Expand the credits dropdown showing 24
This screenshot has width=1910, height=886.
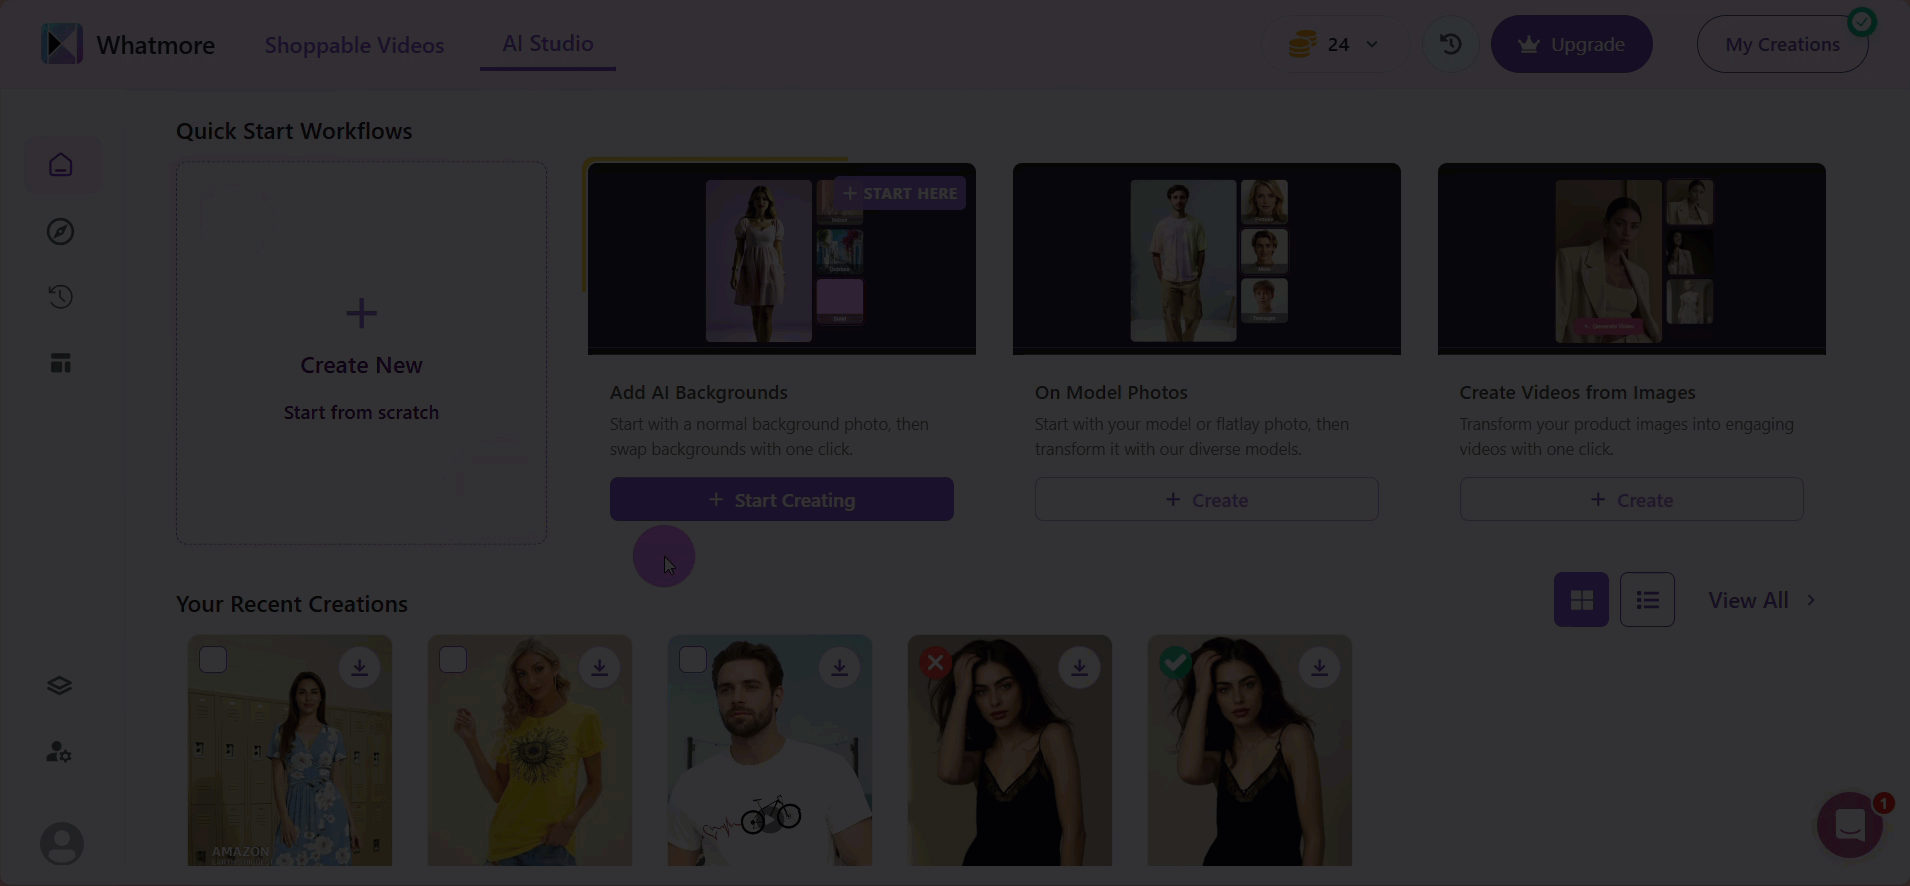point(1335,44)
